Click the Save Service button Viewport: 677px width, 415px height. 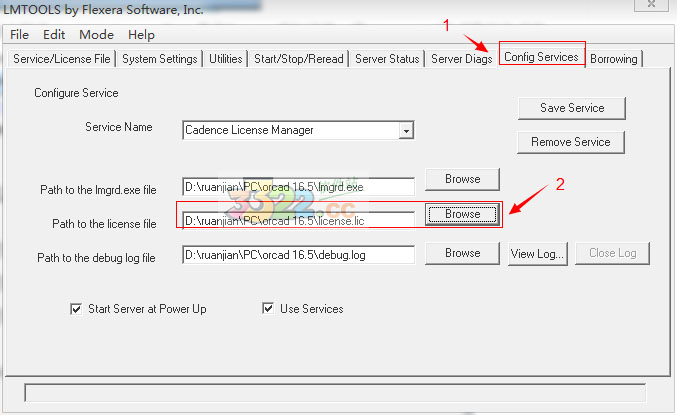click(572, 108)
